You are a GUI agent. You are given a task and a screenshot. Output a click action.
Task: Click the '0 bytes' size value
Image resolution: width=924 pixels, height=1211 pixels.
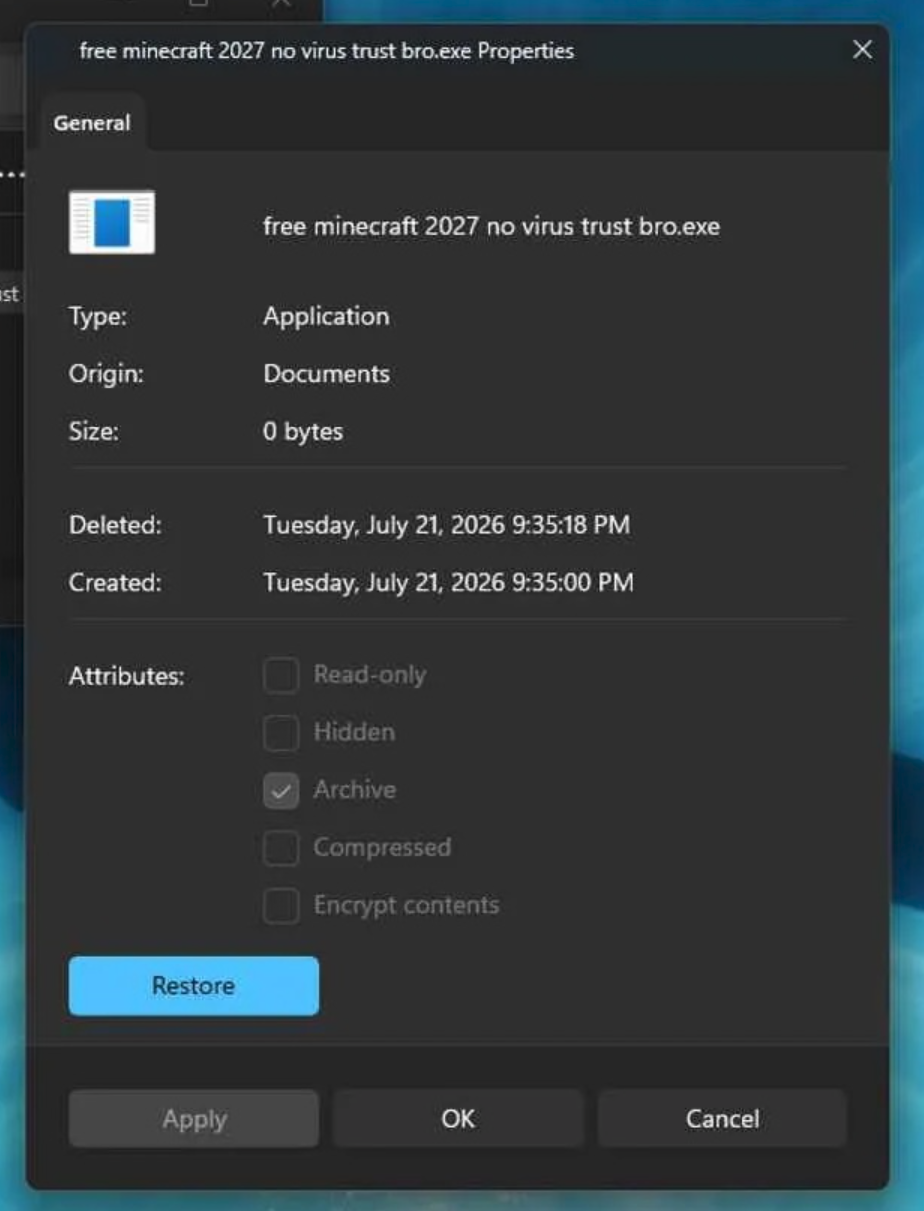pyautogui.click(x=303, y=432)
